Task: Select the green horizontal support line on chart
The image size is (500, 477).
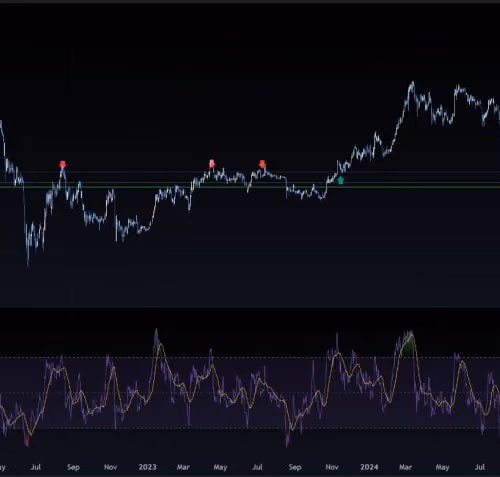Action: (250, 187)
